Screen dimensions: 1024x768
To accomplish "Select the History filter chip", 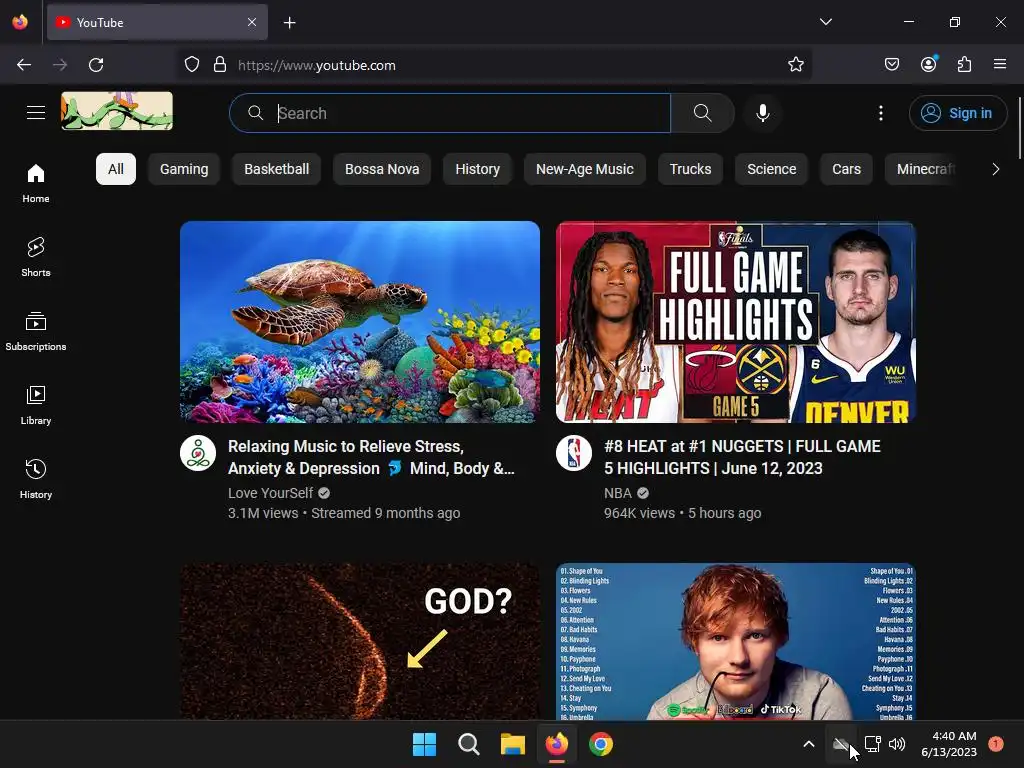I will pos(477,169).
